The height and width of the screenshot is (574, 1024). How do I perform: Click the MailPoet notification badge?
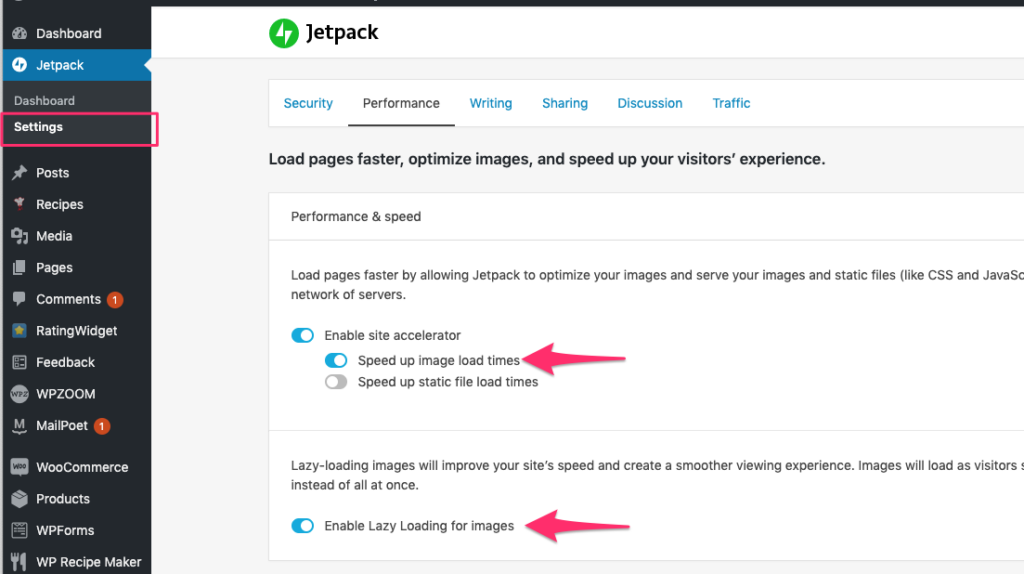point(102,426)
